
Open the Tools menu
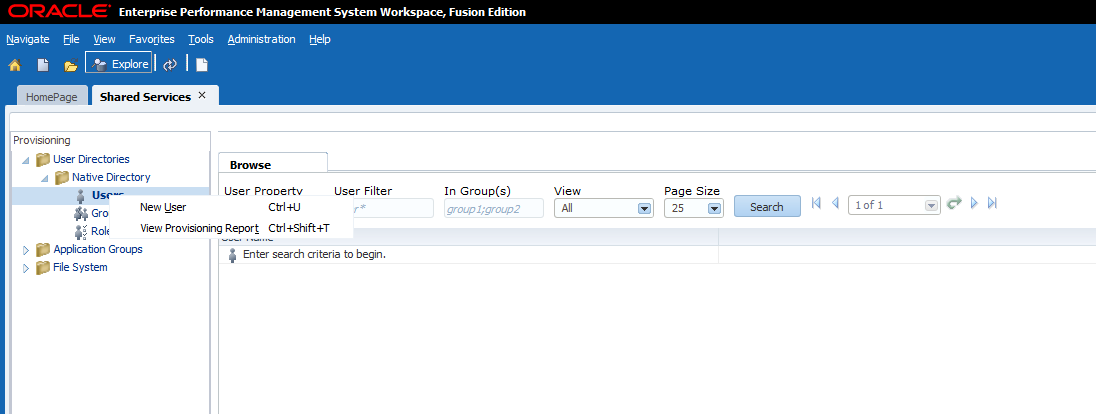(201, 39)
